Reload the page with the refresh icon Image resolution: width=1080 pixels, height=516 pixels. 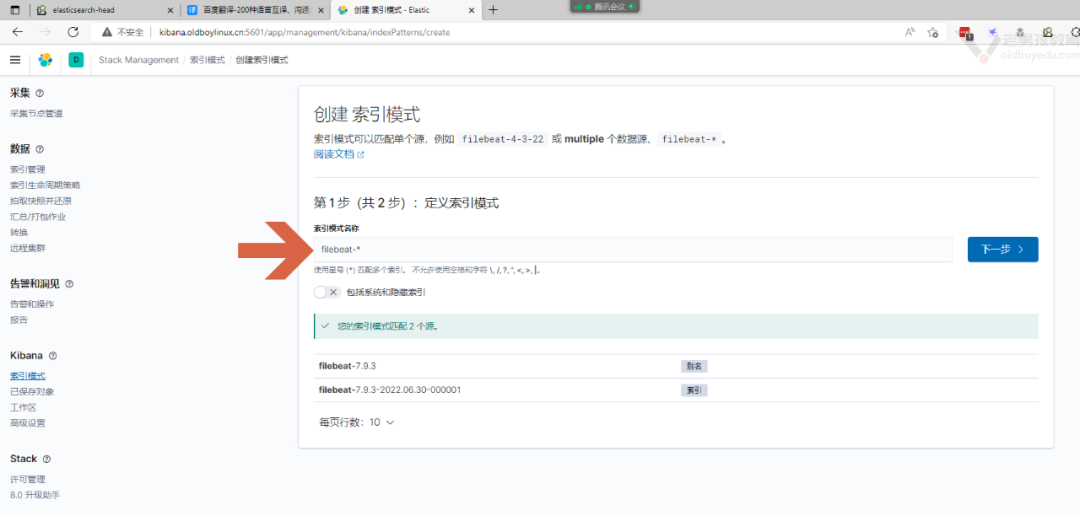(x=73, y=32)
